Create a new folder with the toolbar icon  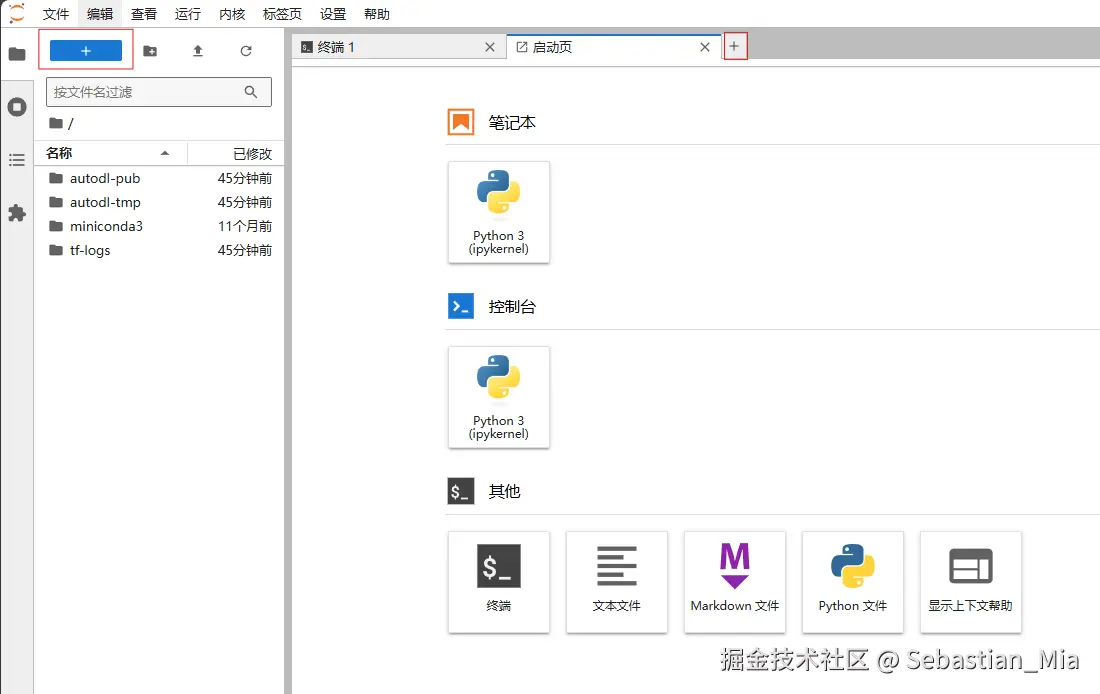149,52
